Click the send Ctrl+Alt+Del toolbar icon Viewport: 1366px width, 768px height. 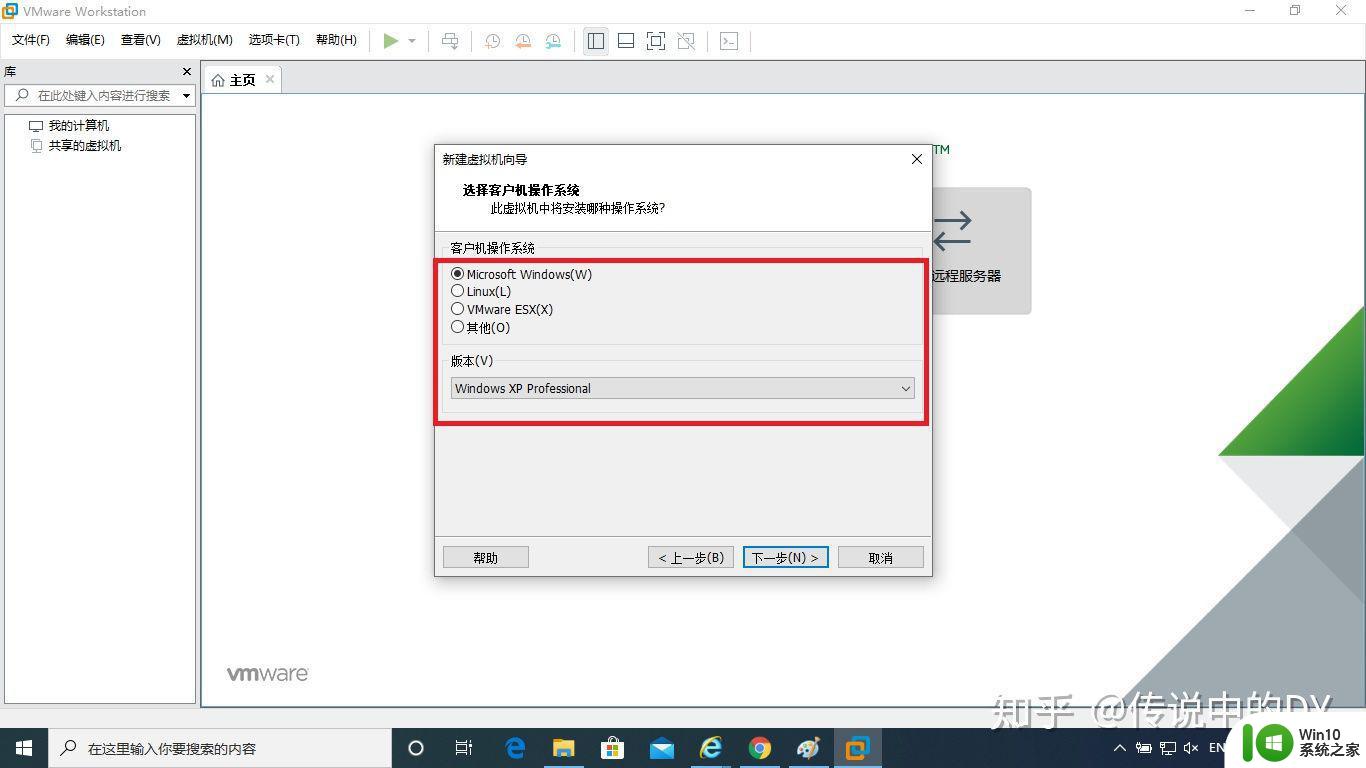point(450,41)
